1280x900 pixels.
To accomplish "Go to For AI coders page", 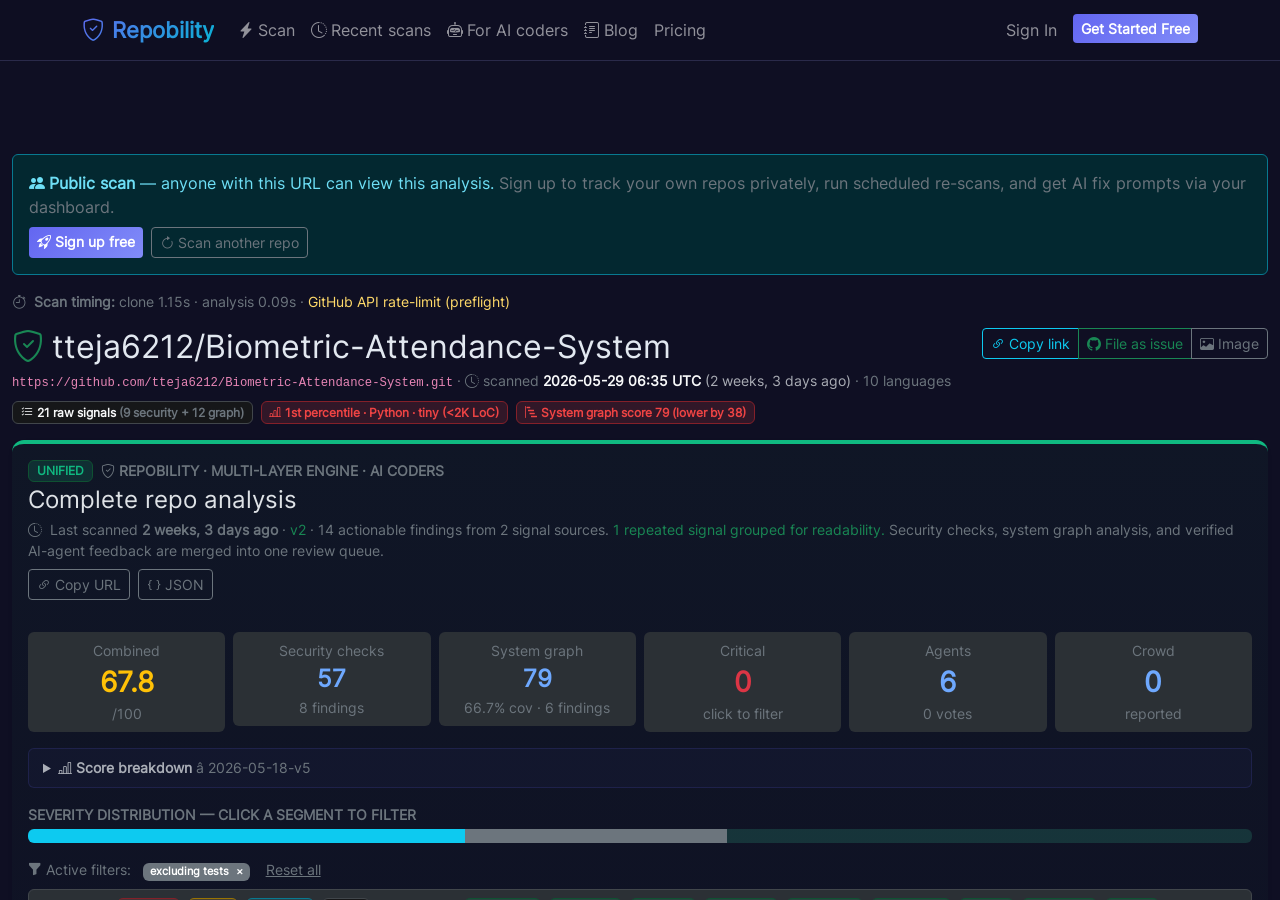I will tap(508, 30).
